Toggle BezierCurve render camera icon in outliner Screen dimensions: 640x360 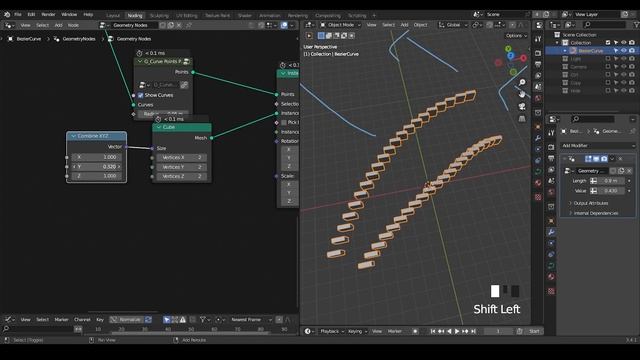click(632, 51)
